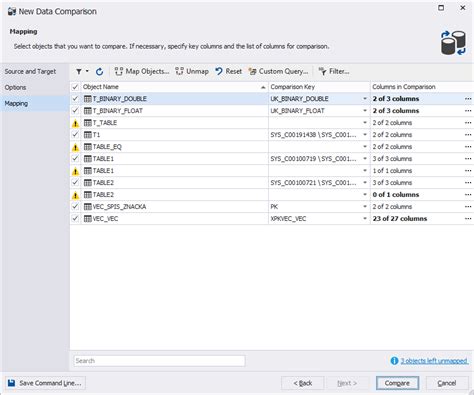474x395 pixels.
Task: Click table icon of VEC_SPIS_ZNACKA
Action: 88,207
